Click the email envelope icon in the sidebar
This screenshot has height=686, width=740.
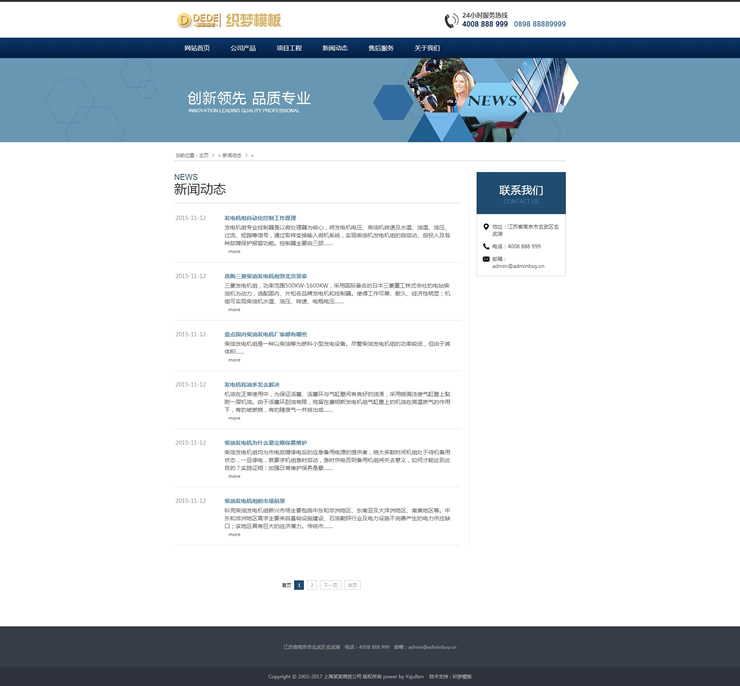pyautogui.click(x=486, y=259)
